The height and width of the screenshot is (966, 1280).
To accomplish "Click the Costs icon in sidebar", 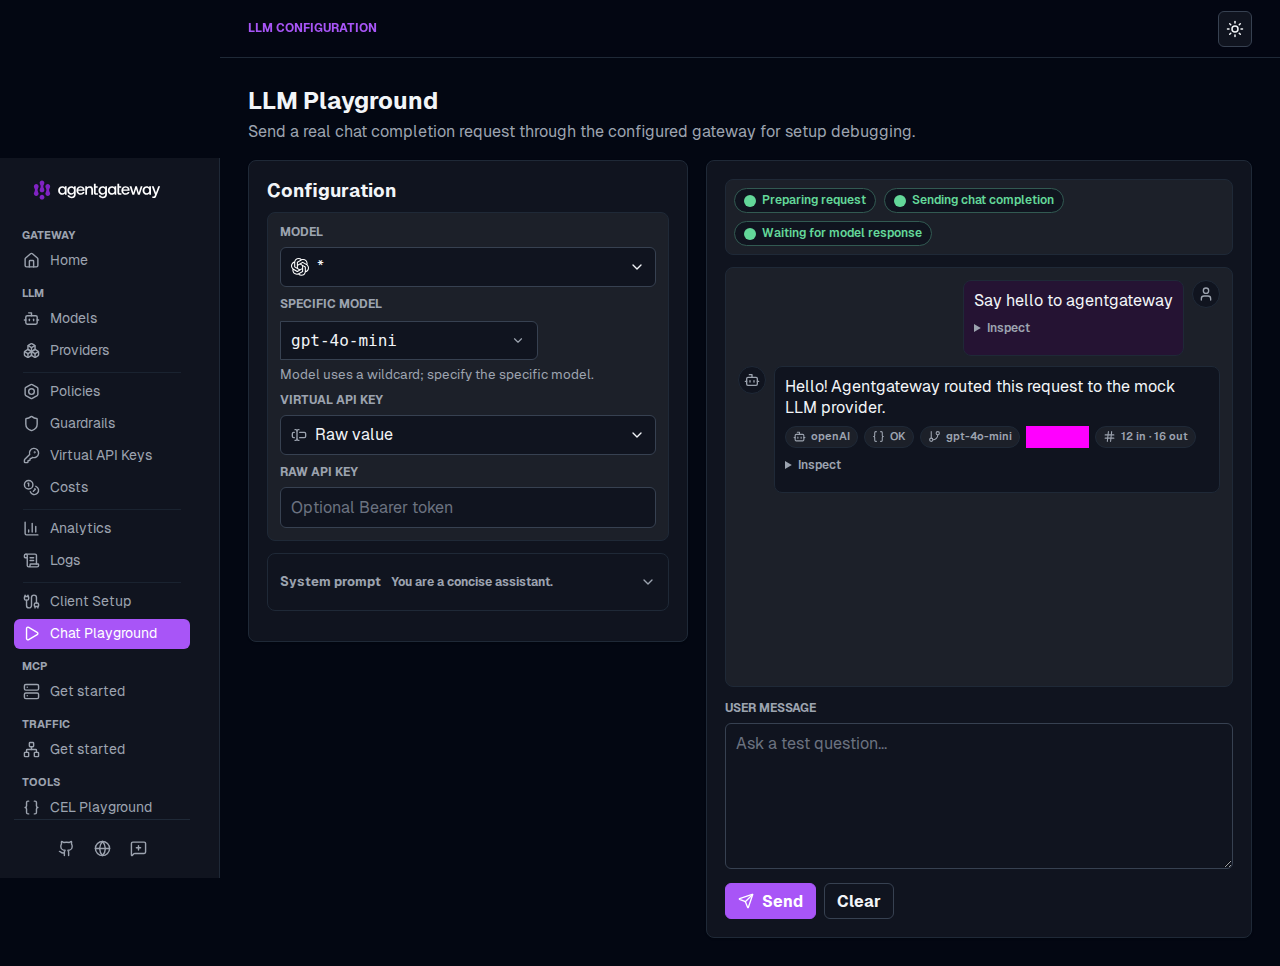I will (x=31, y=487).
